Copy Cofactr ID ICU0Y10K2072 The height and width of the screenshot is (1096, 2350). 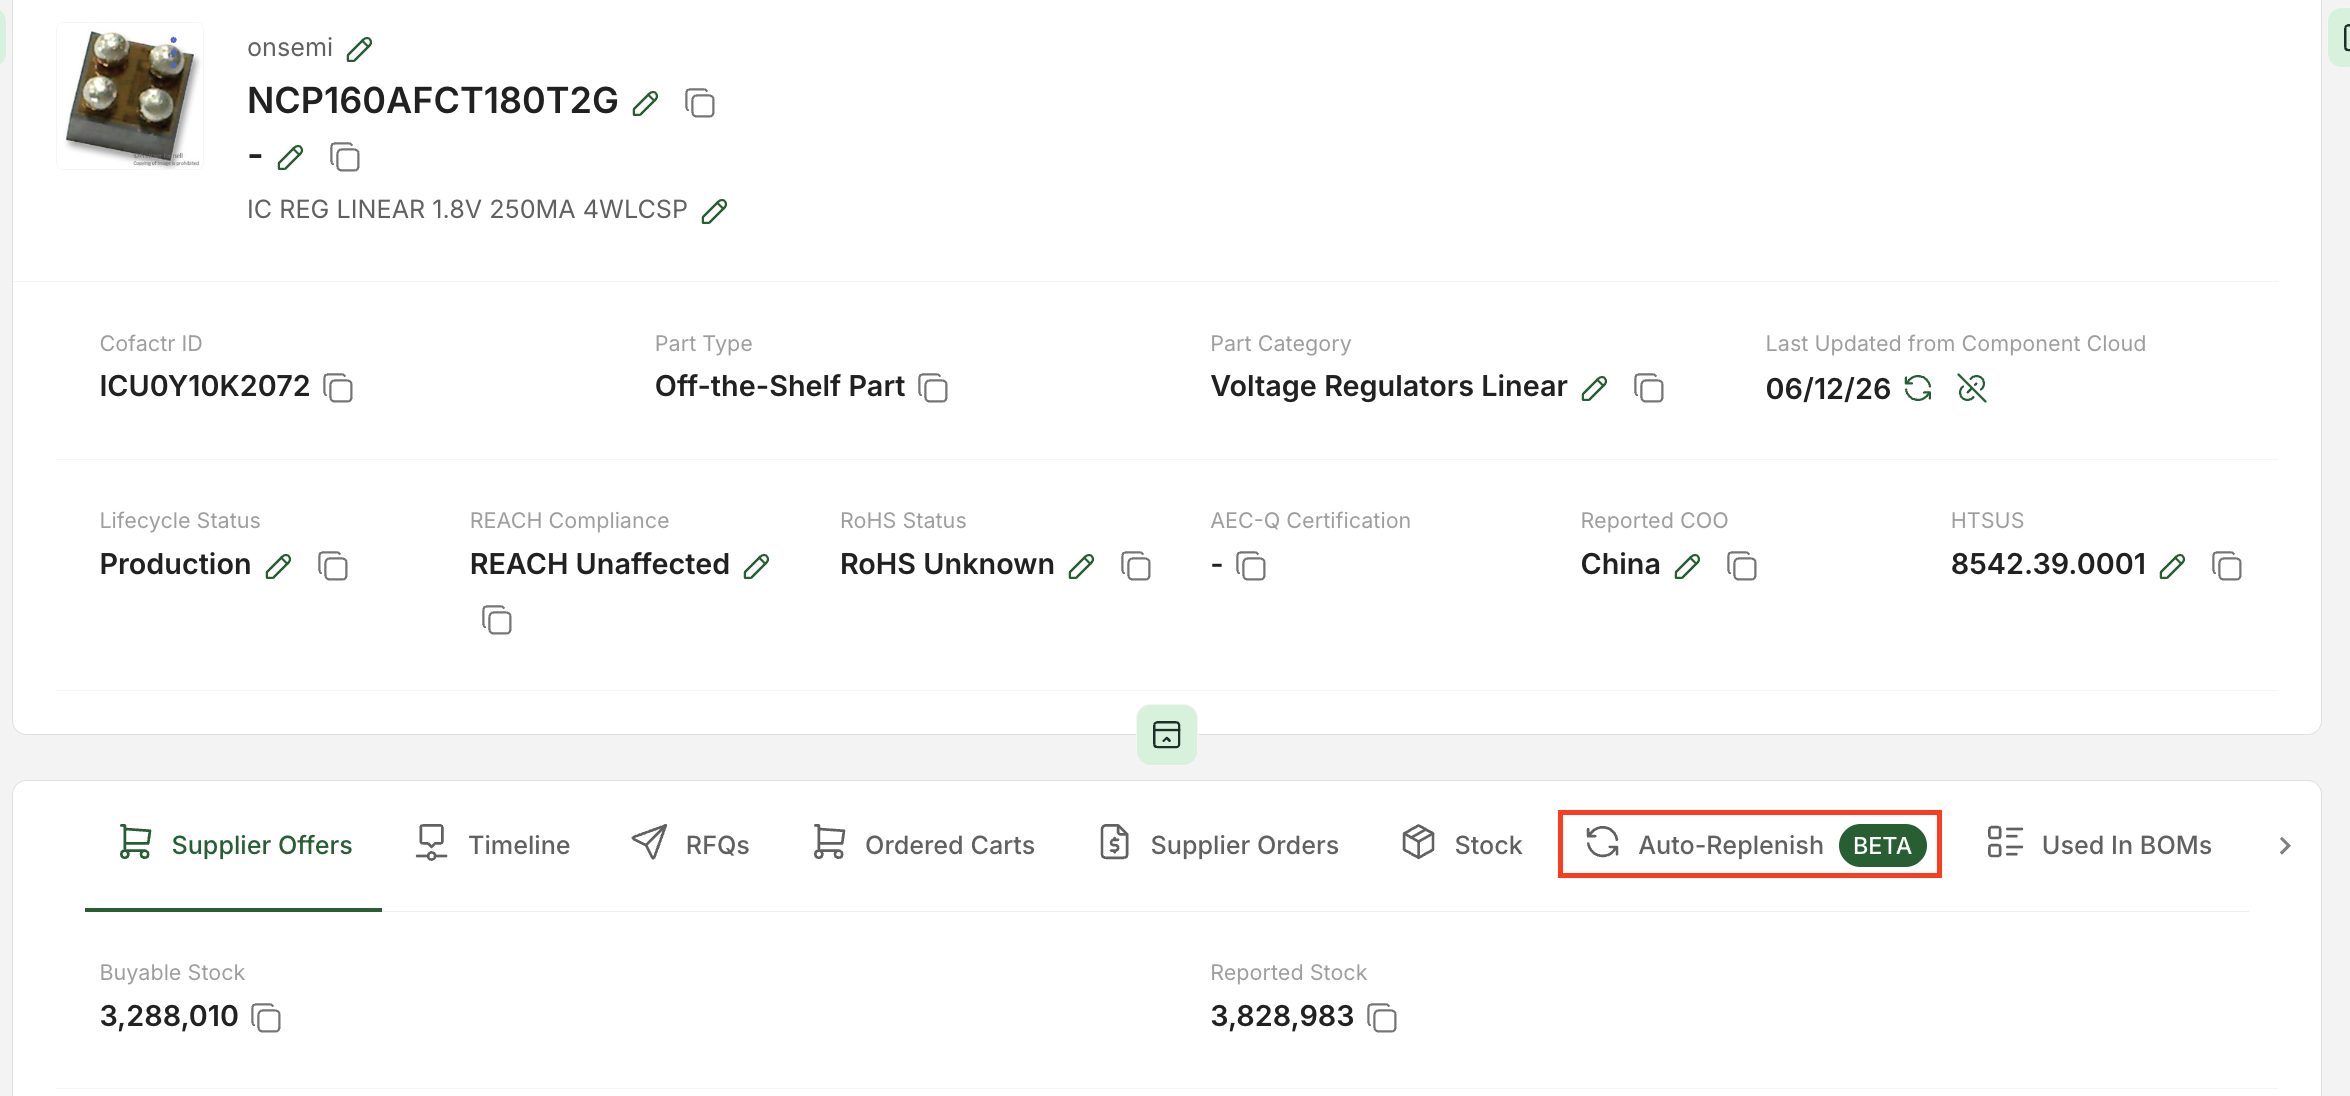pos(339,387)
